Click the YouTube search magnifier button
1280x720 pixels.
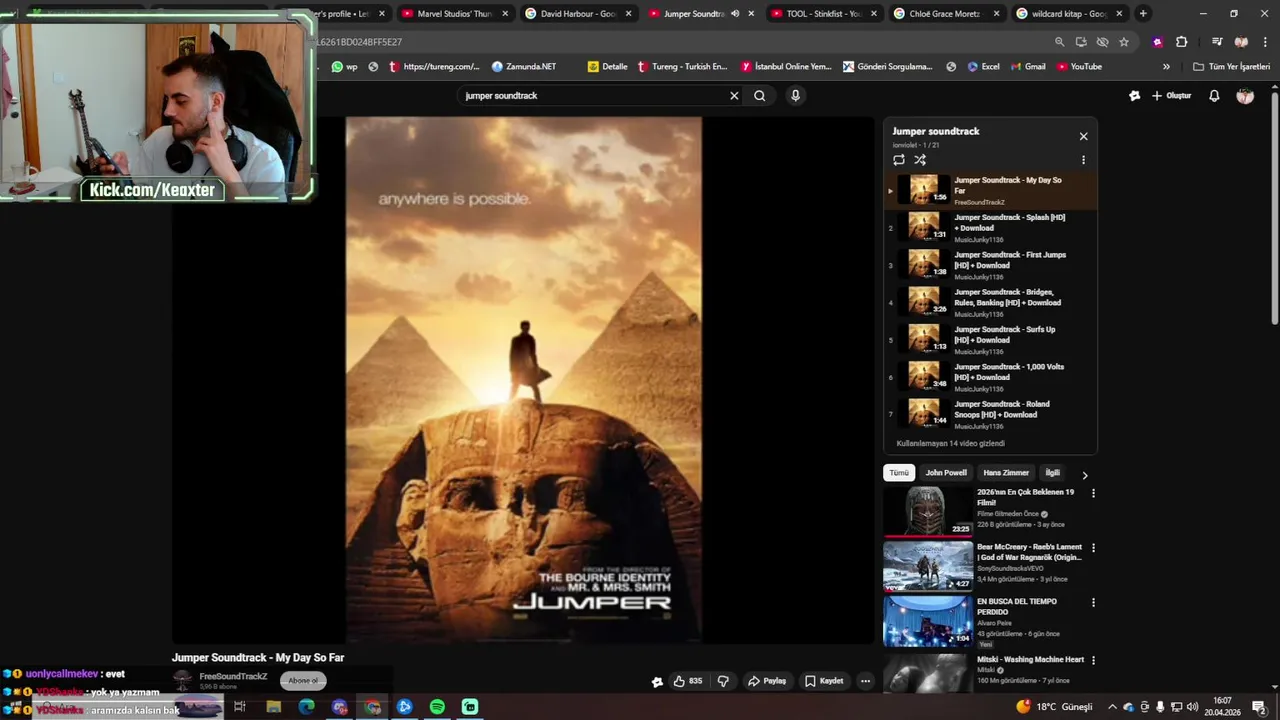click(x=760, y=96)
